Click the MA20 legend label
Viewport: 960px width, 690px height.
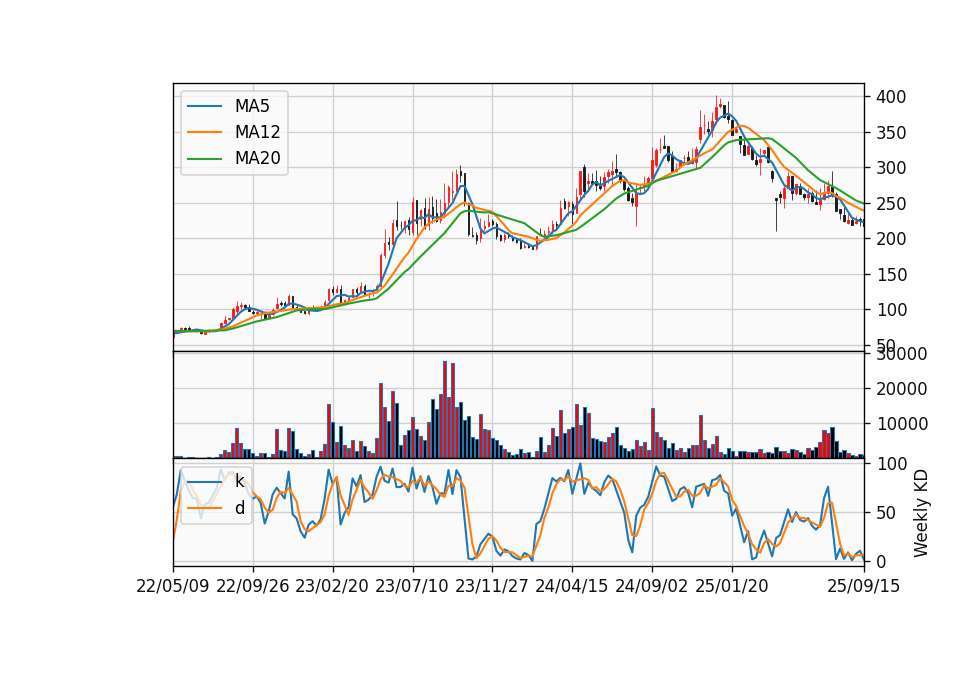(x=257, y=158)
